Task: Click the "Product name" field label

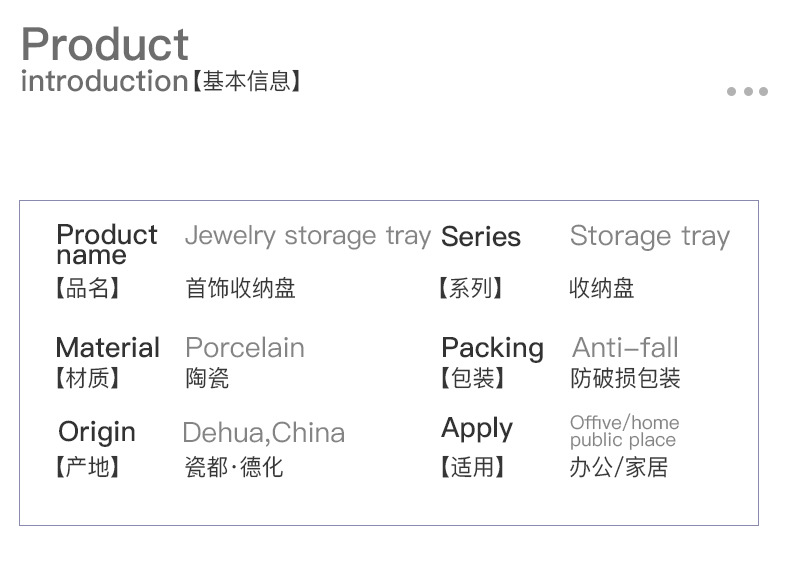Action: 106,244
